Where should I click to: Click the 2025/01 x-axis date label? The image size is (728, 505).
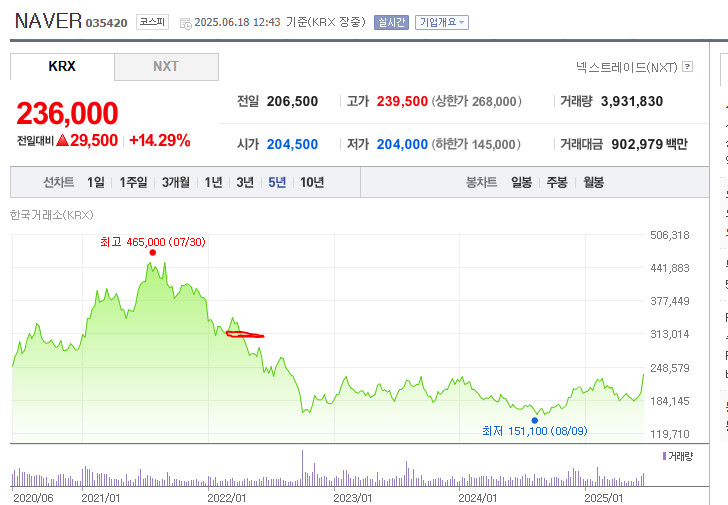click(x=604, y=498)
